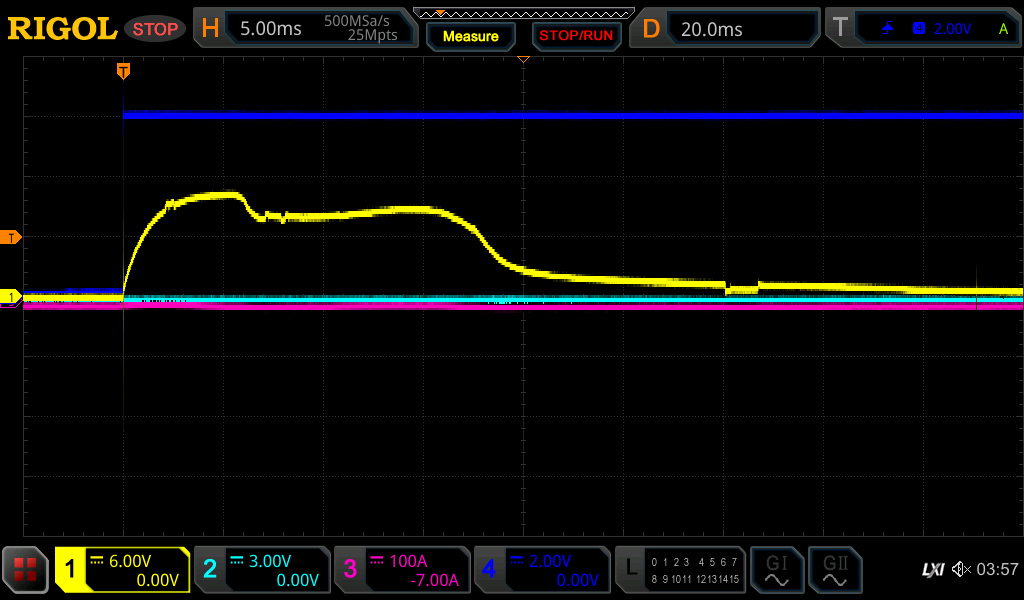This screenshot has width=1024, height=600.
Task: Click the red STOP status badge
Action: tap(155, 29)
